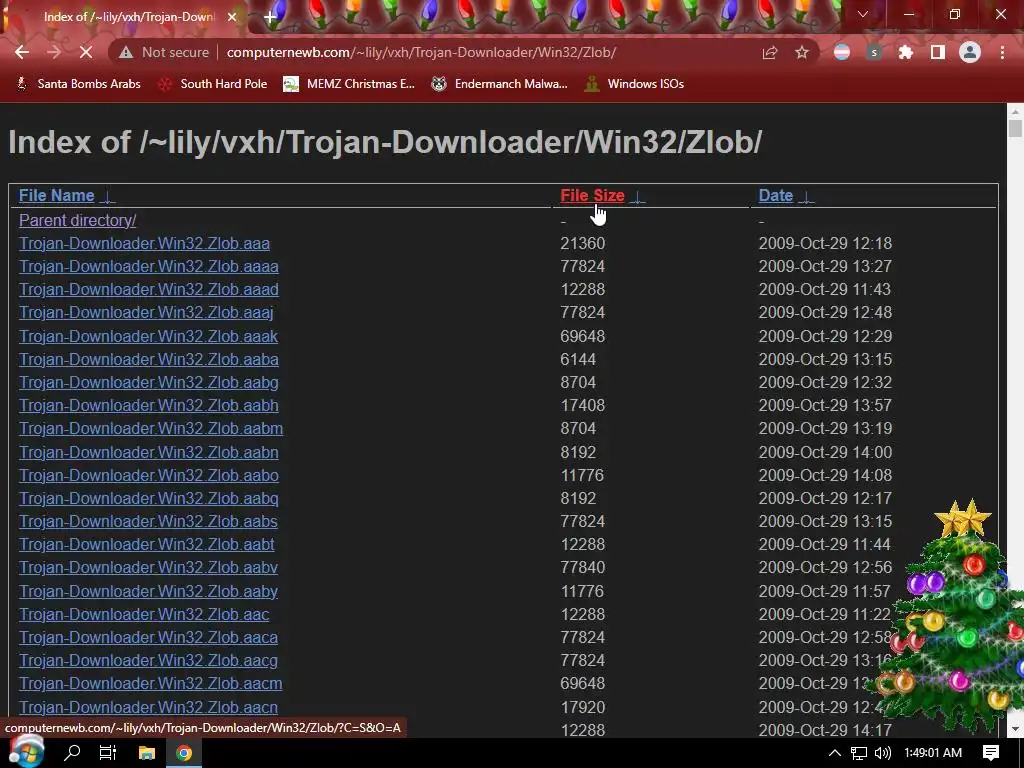Open Trojan-Downloader.Win32.Zlob.aabt file link
1024x768 pixels.
(x=147, y=544)
